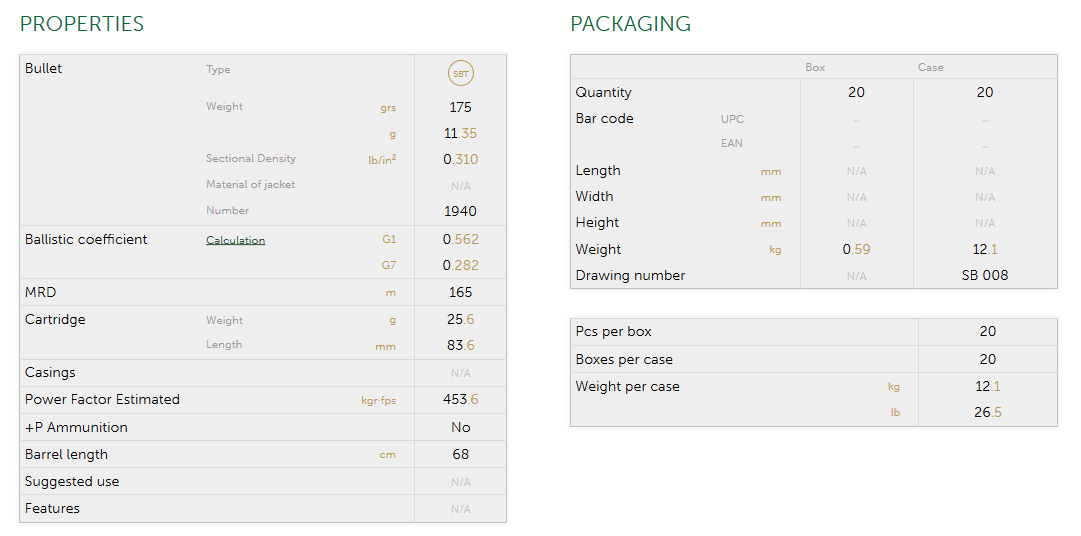Click the weight per case 26.5 lb
This screenshot has width=1081, height=536.
(x=987, y=412)
